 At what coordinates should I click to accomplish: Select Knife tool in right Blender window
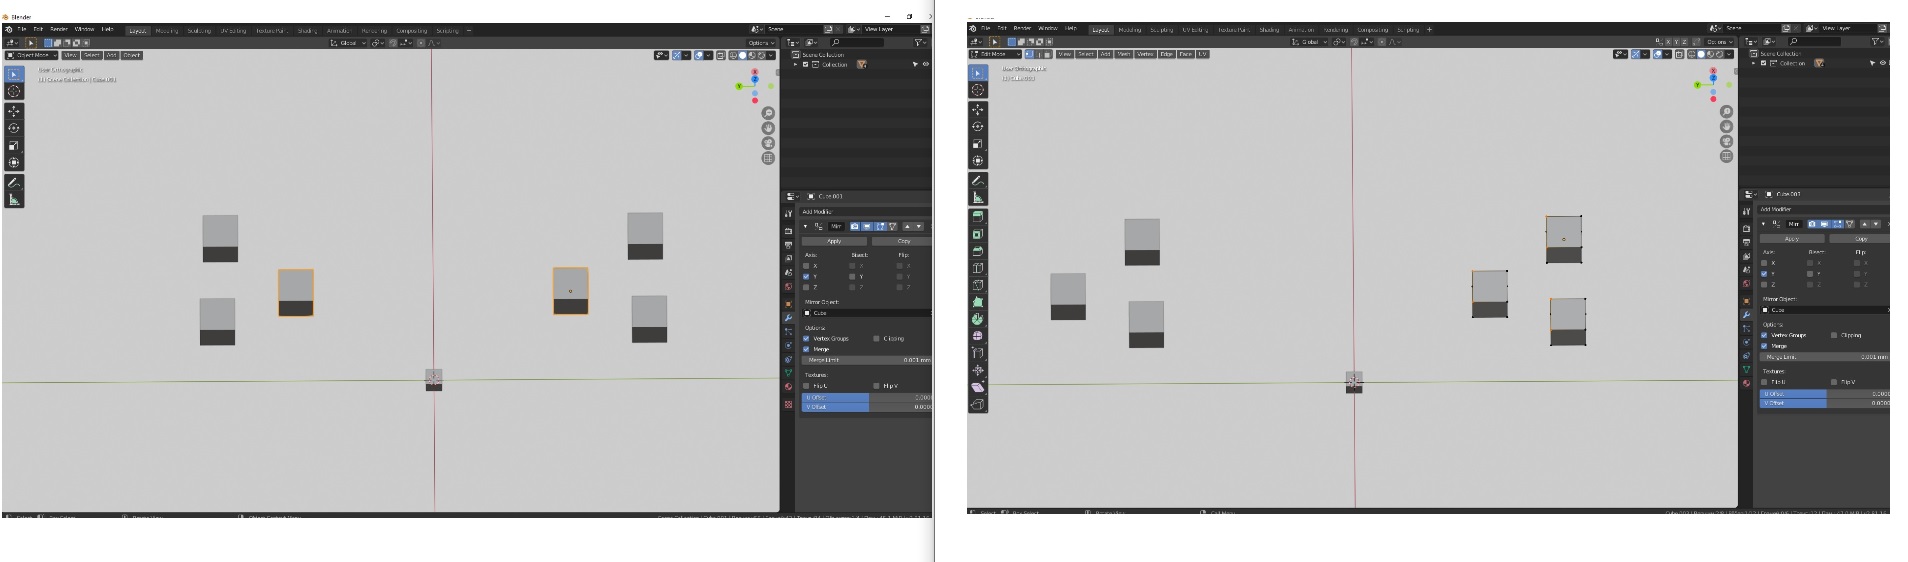[x=978, y=284]
